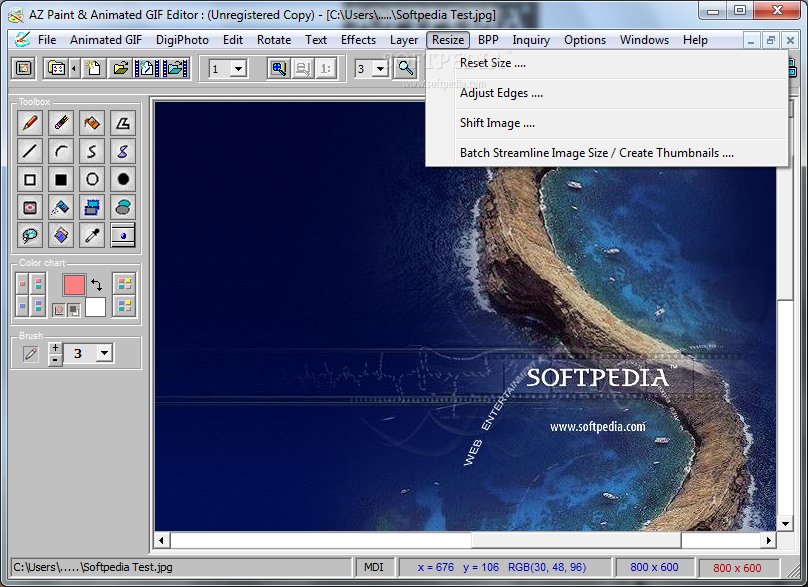Open the Layer menu
The image size is (808, 587).
403,40
